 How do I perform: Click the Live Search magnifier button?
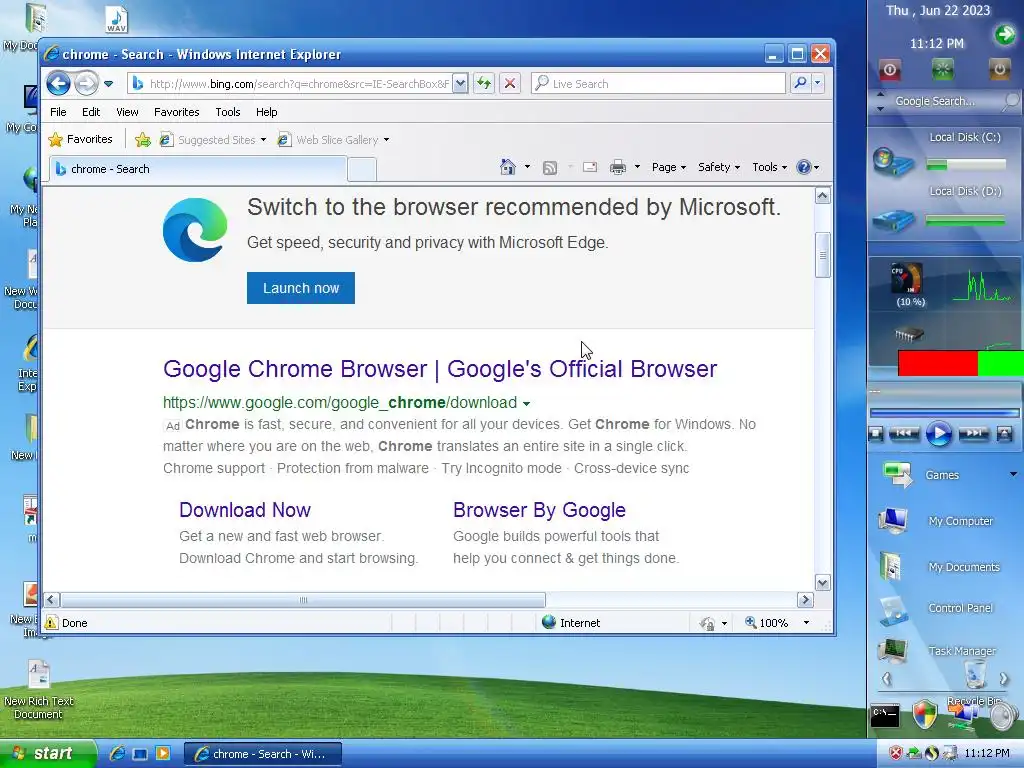(800, 84)
